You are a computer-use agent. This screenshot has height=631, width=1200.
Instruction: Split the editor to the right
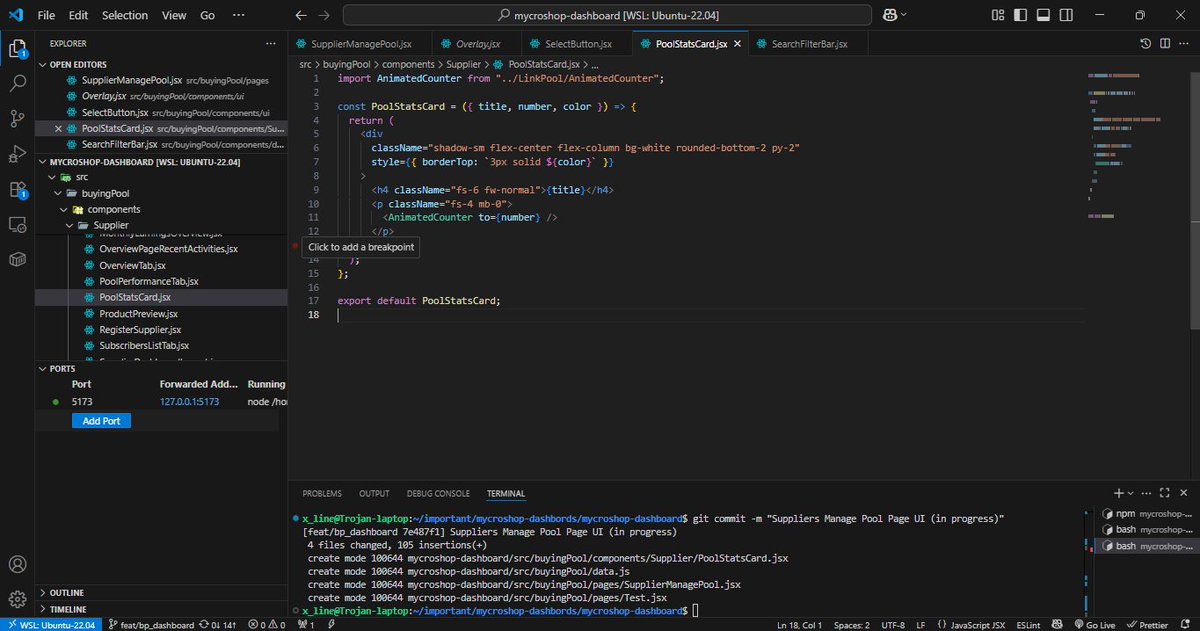(1165, 44)
